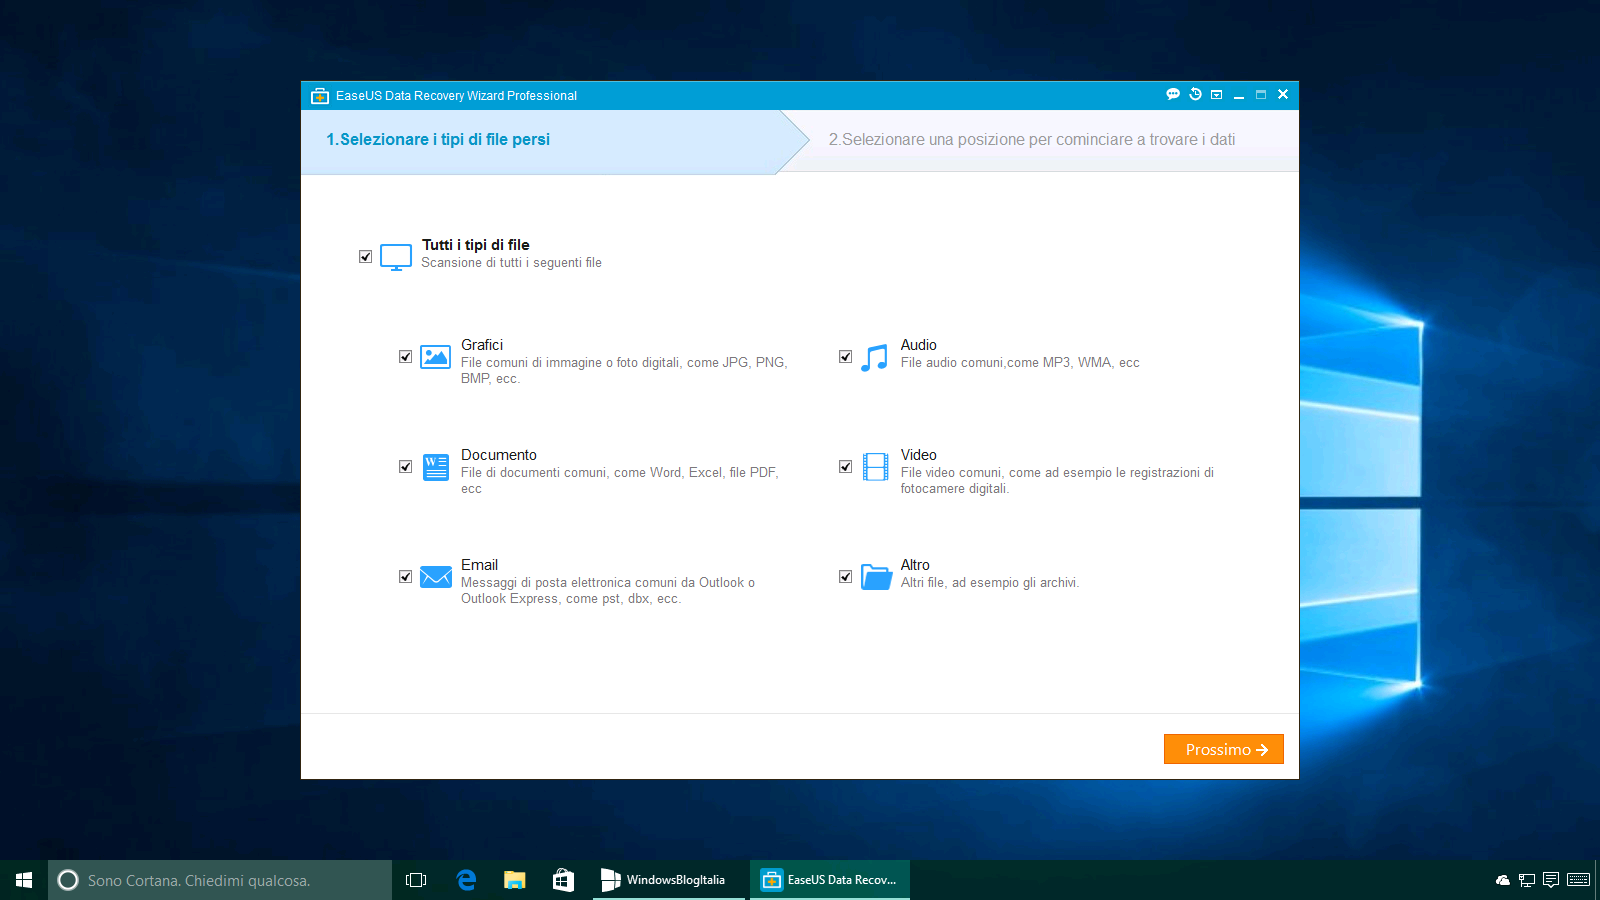Click the 'Grafici' label
The image size is (1600, 900).
pos(482,345)
